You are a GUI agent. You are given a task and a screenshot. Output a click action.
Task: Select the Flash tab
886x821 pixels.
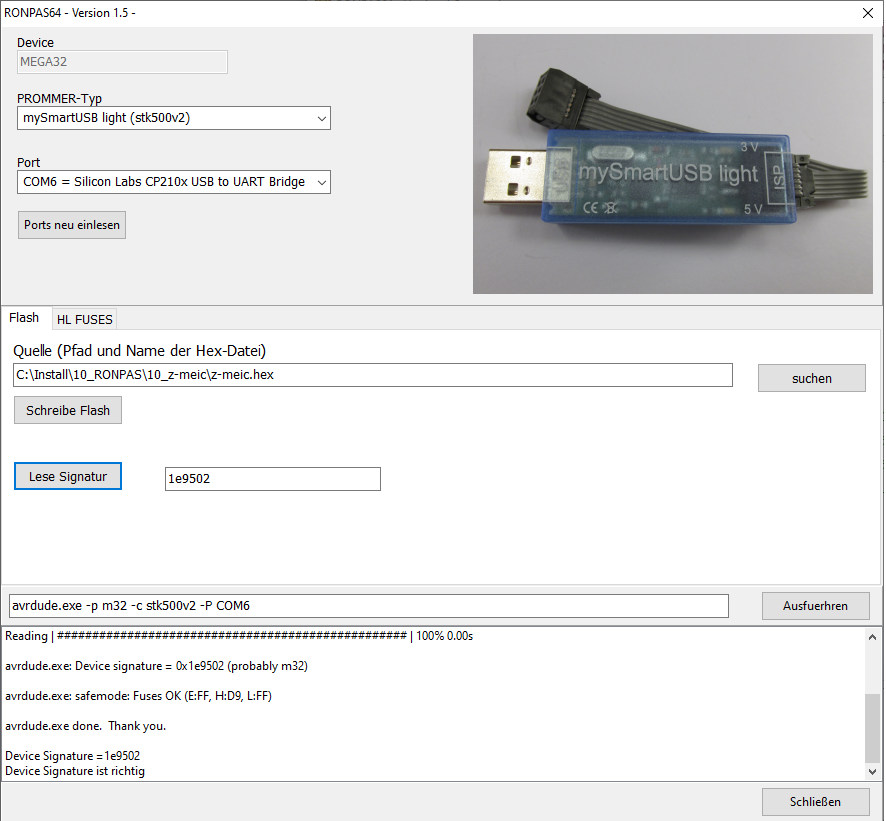click(24, 318)
